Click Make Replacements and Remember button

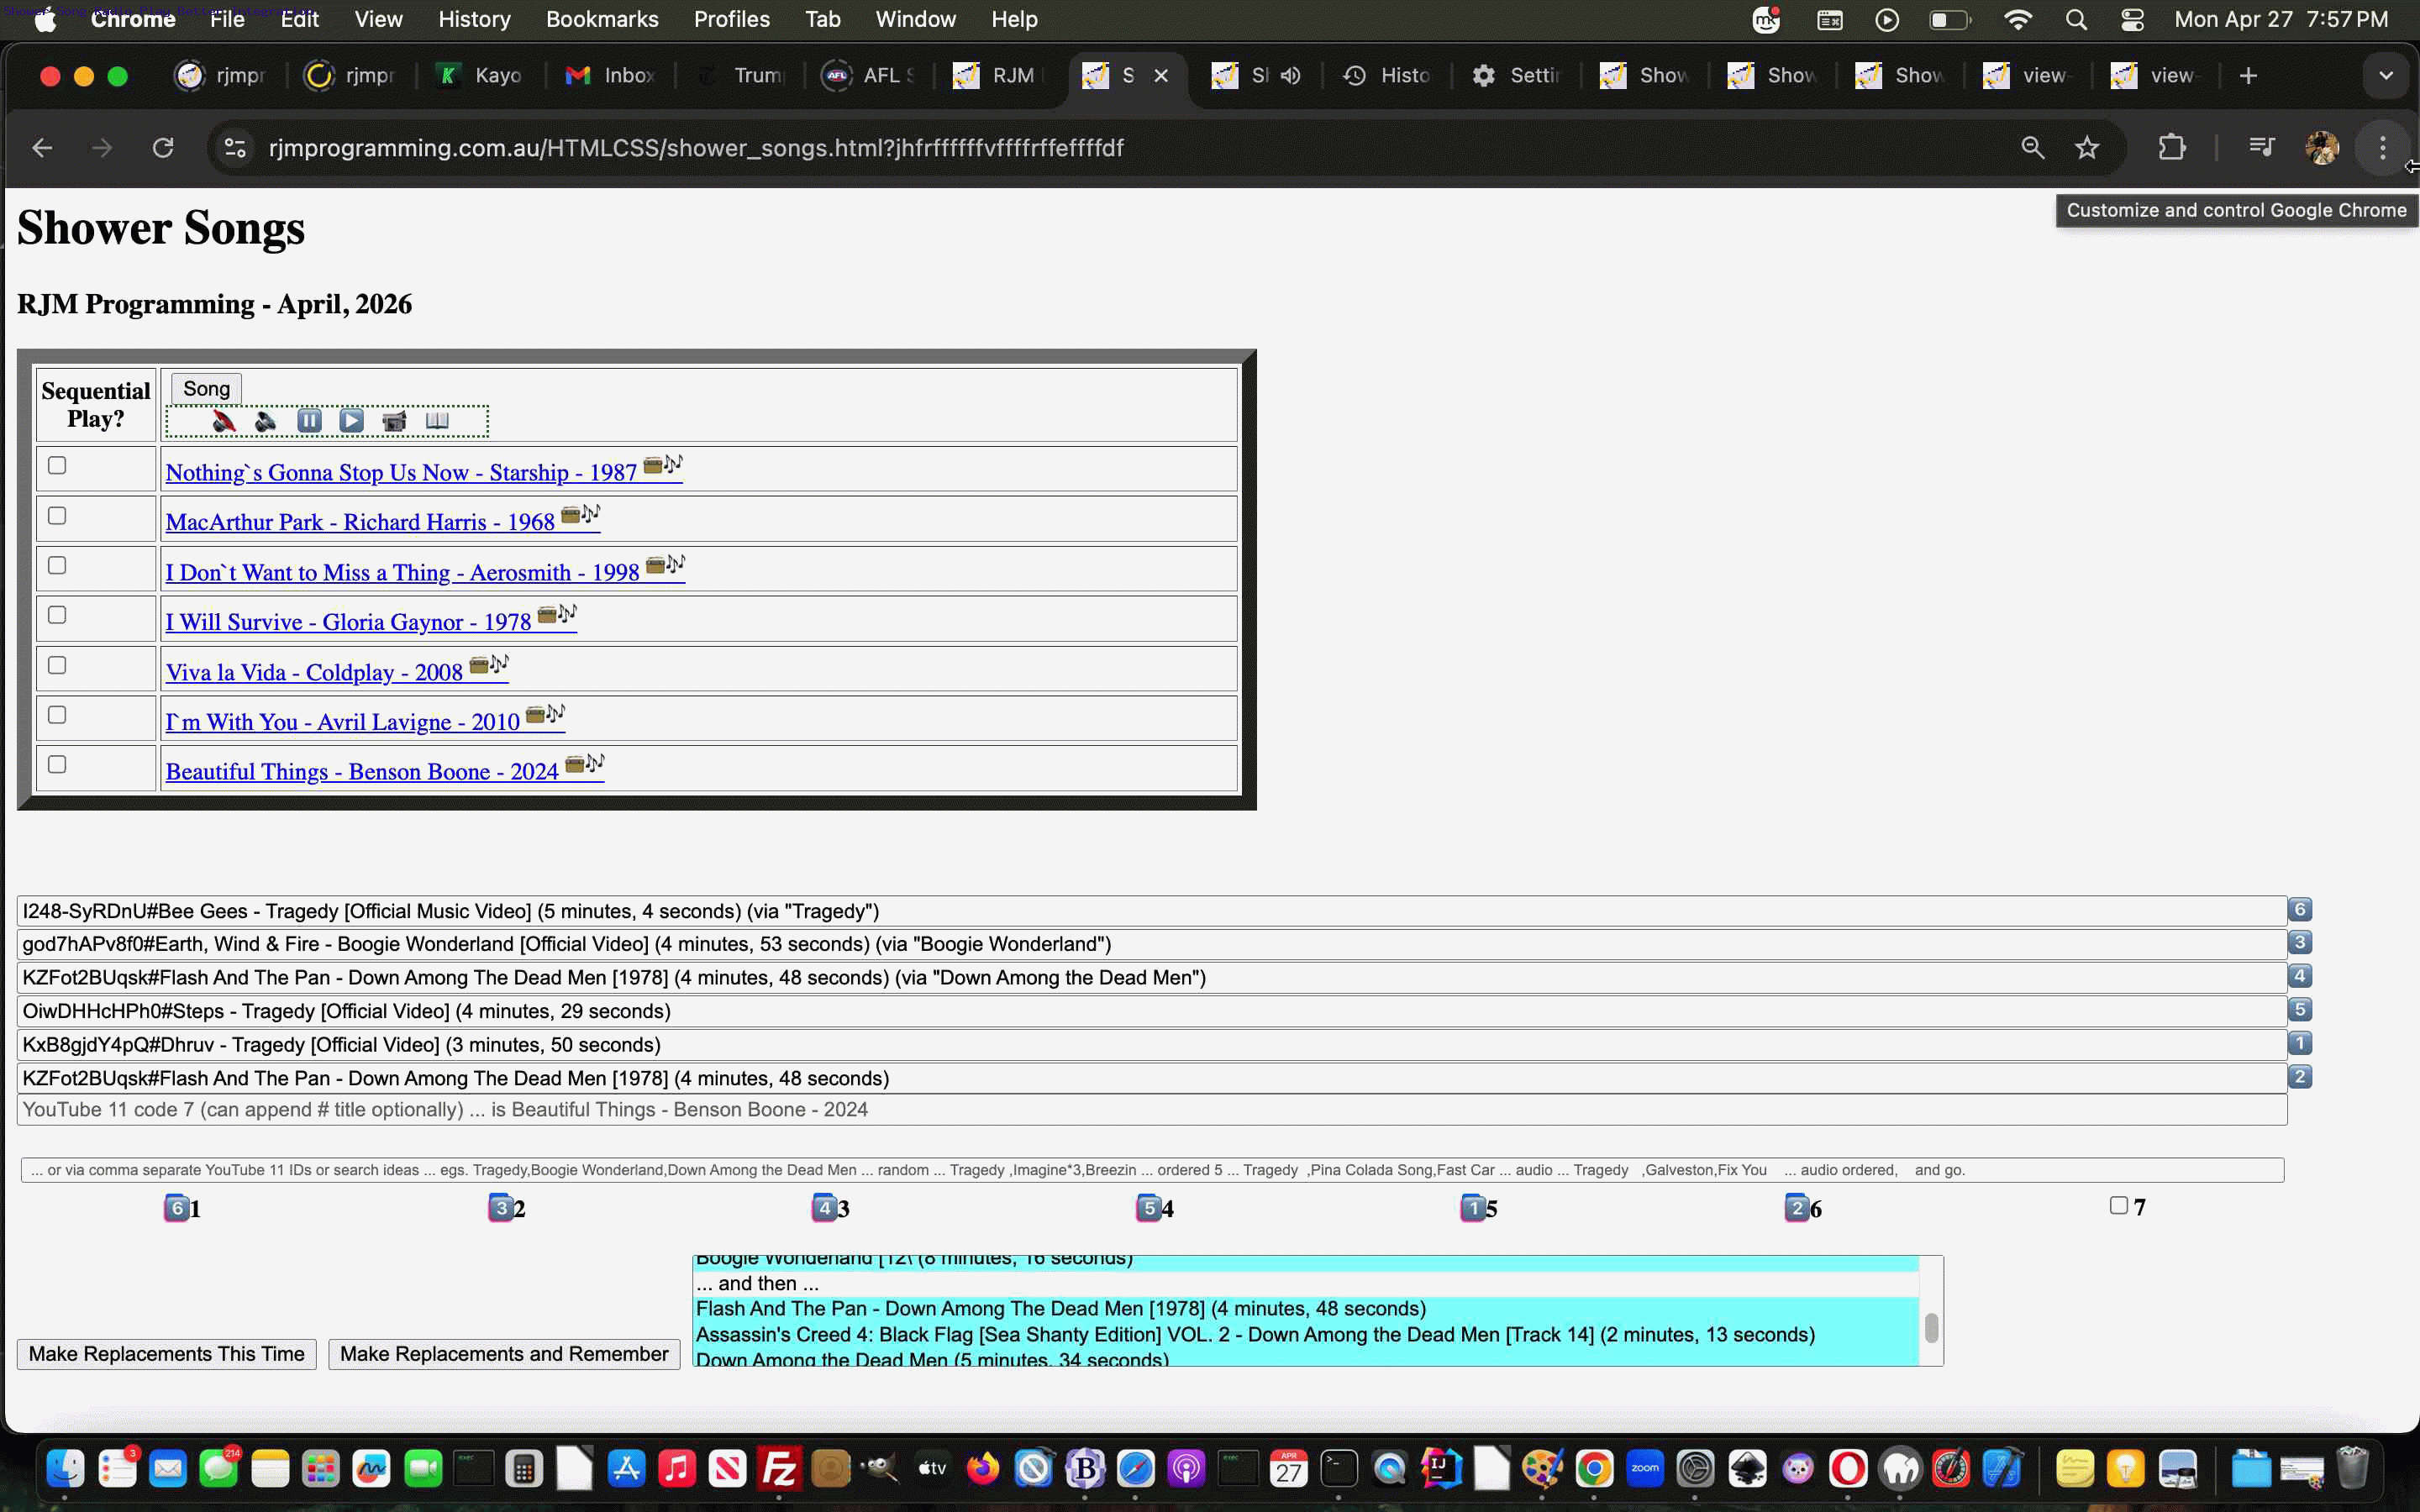click(x=504, y=1354)
